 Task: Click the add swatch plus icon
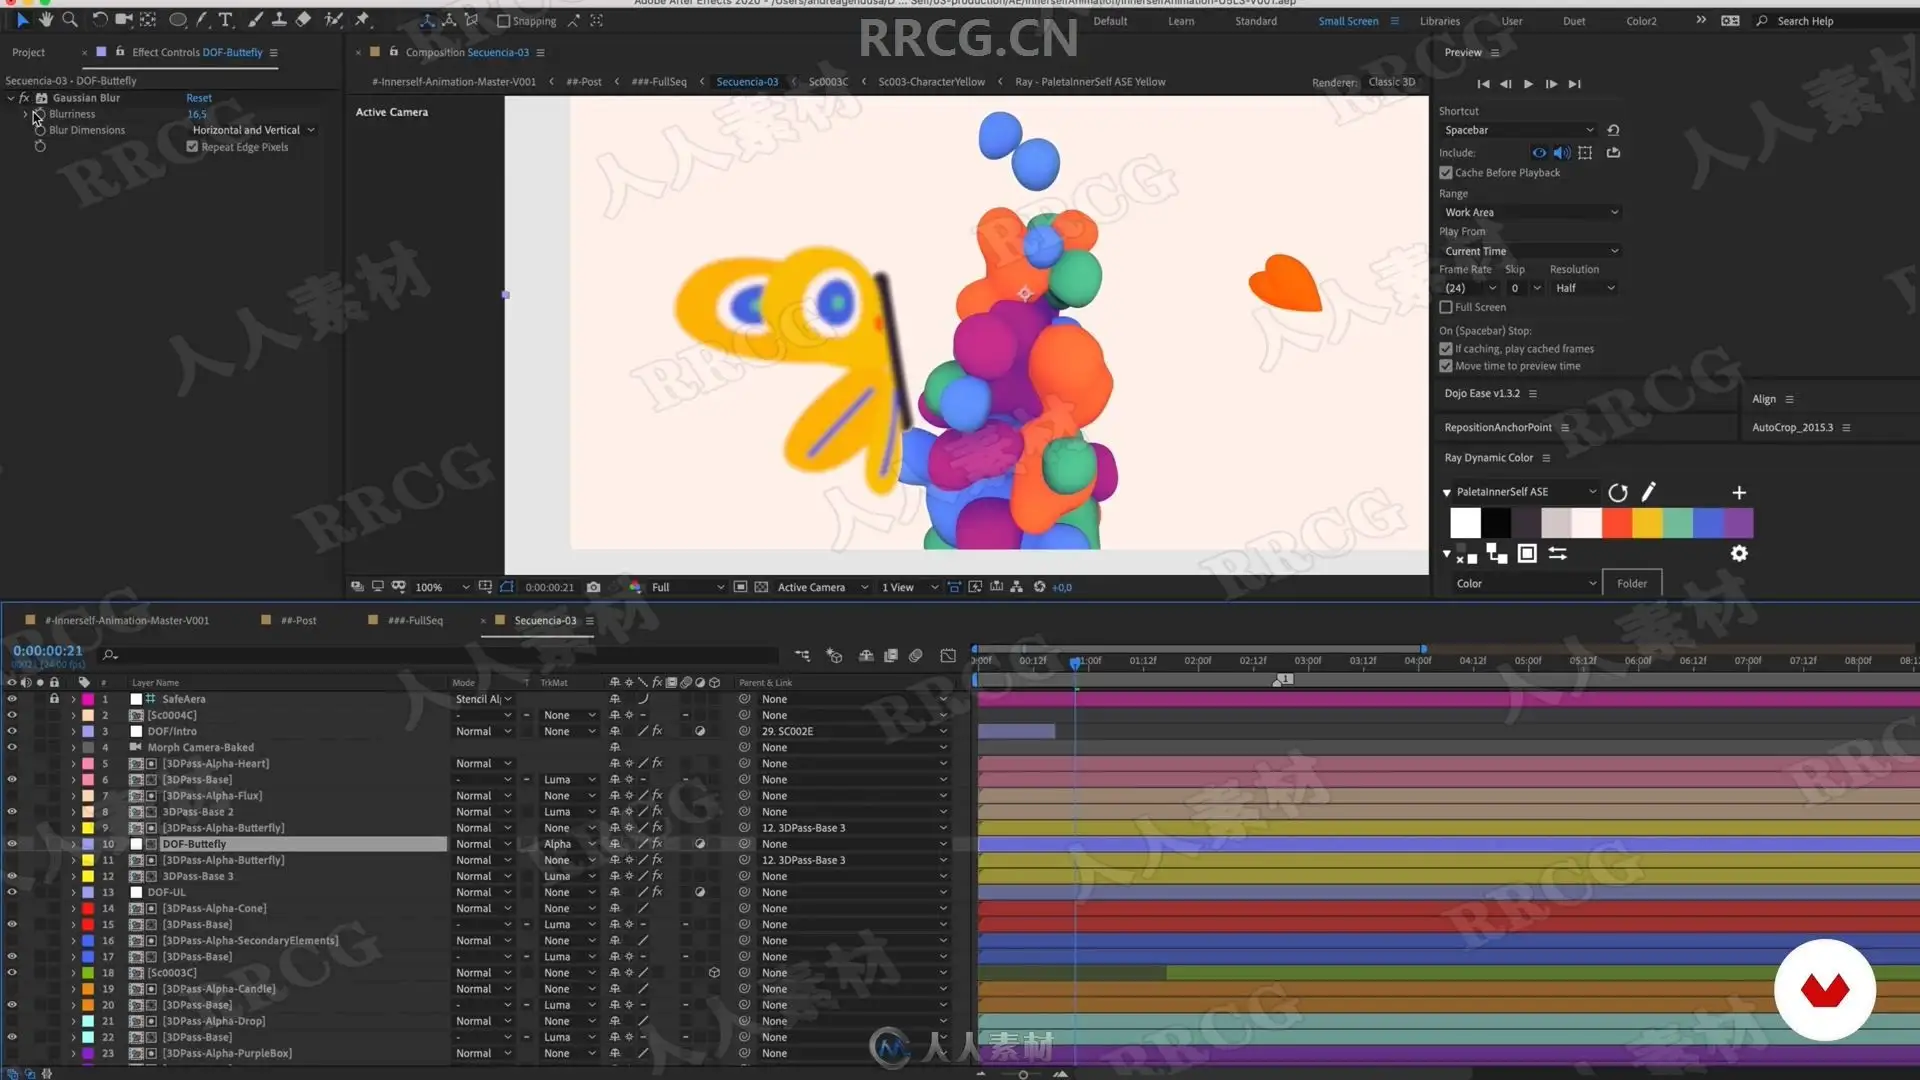[x=1739, y=492]
